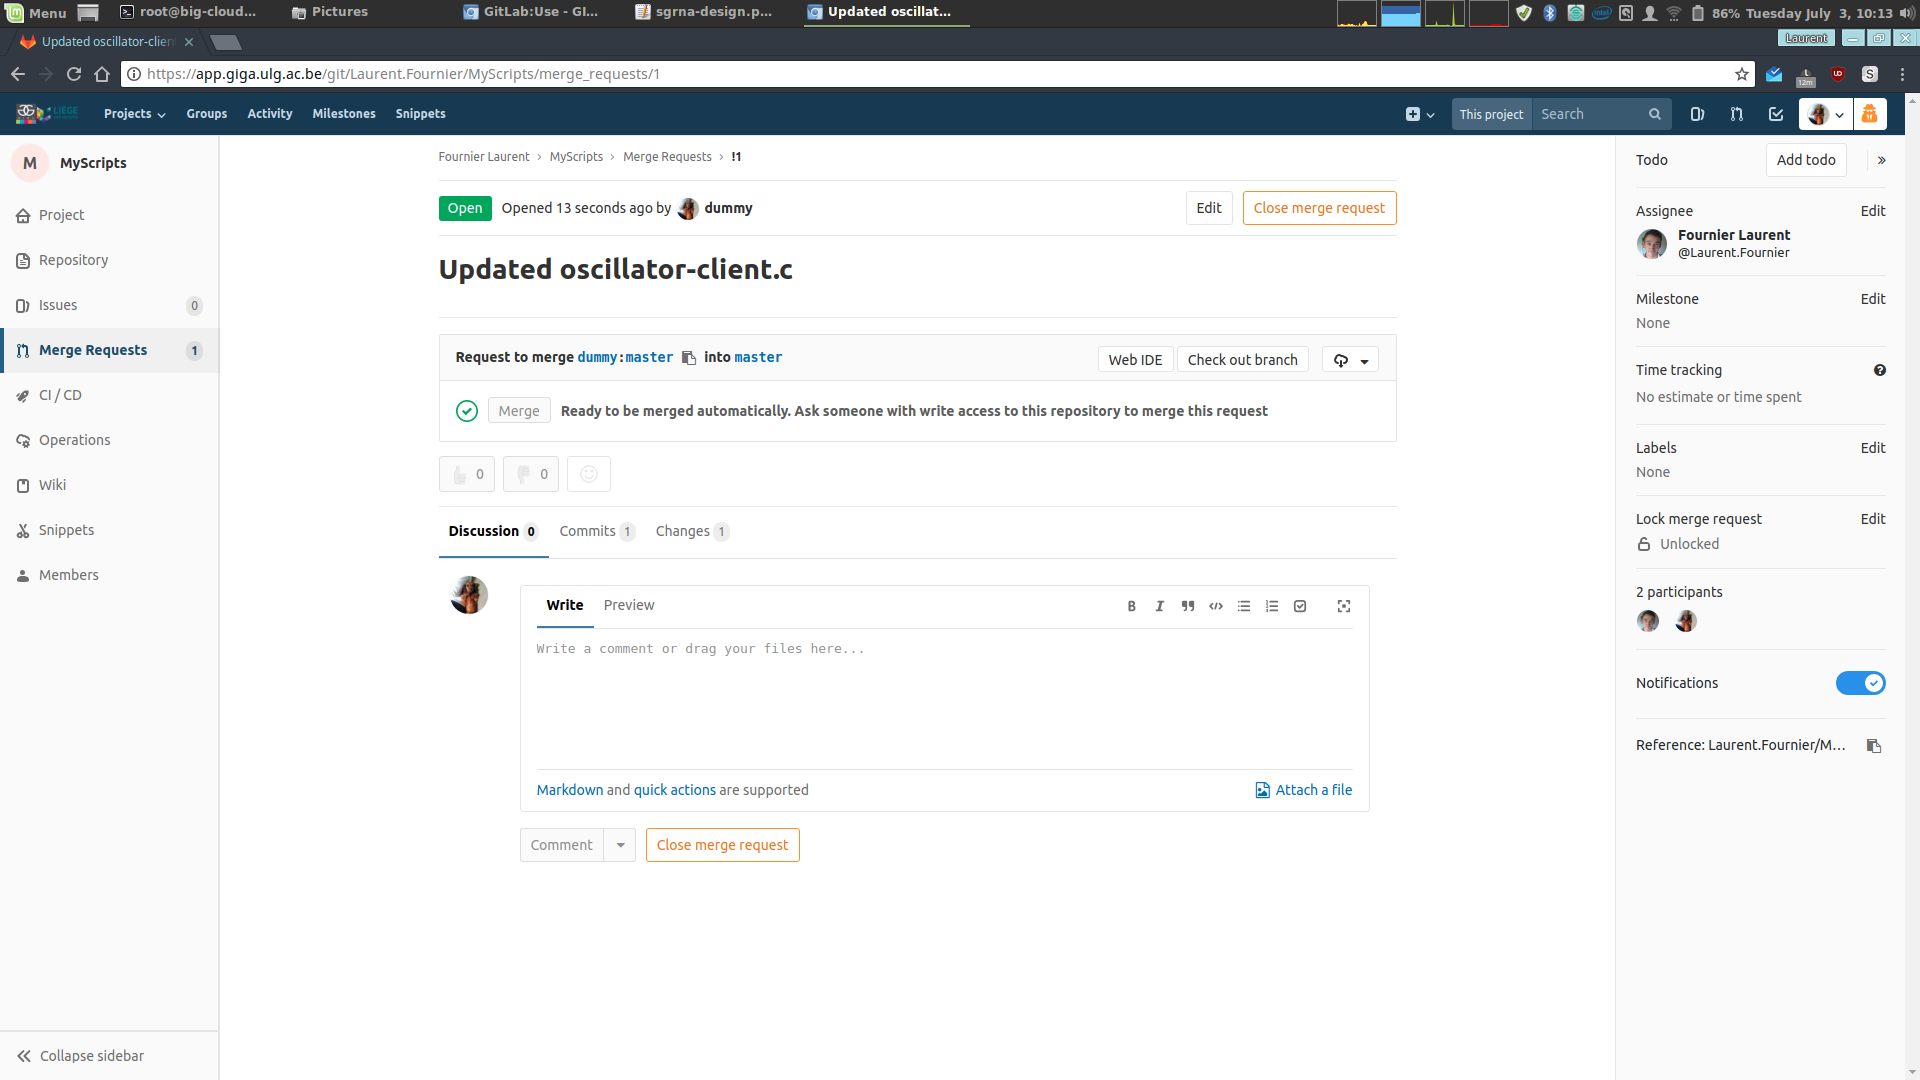1920x1080 pixels.
Task: Add thumbs down reaction
Action: coord(531,474)
